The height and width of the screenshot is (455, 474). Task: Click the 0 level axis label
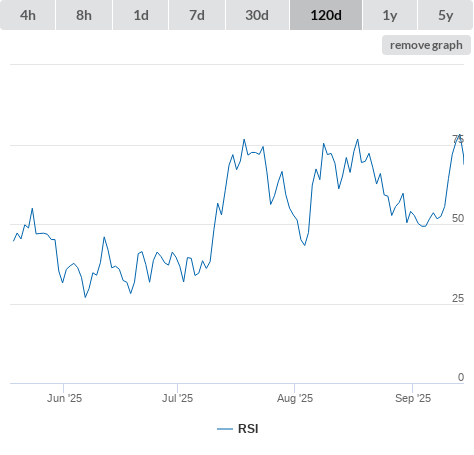click(461, 377)
